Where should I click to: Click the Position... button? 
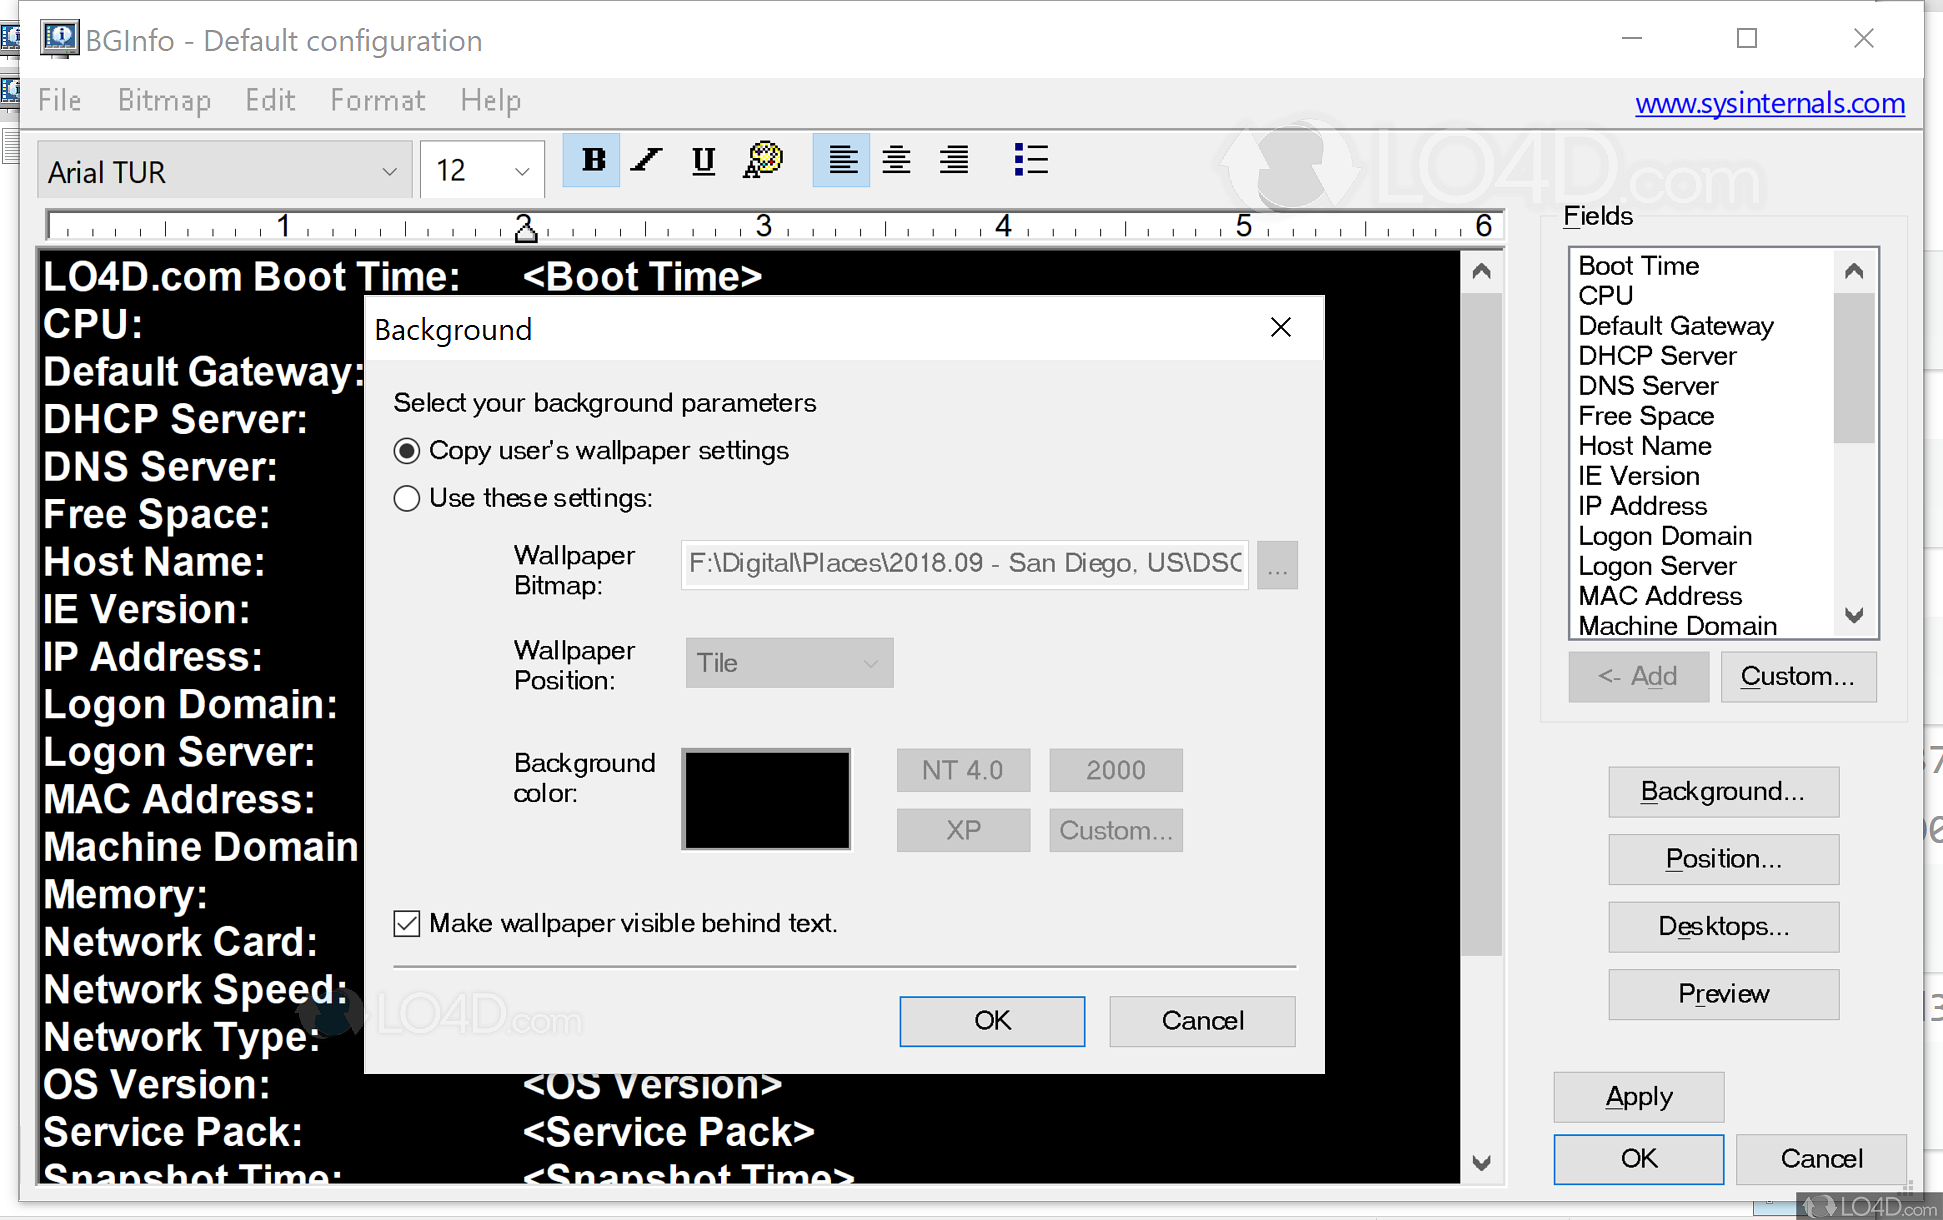pos(1723,859)
